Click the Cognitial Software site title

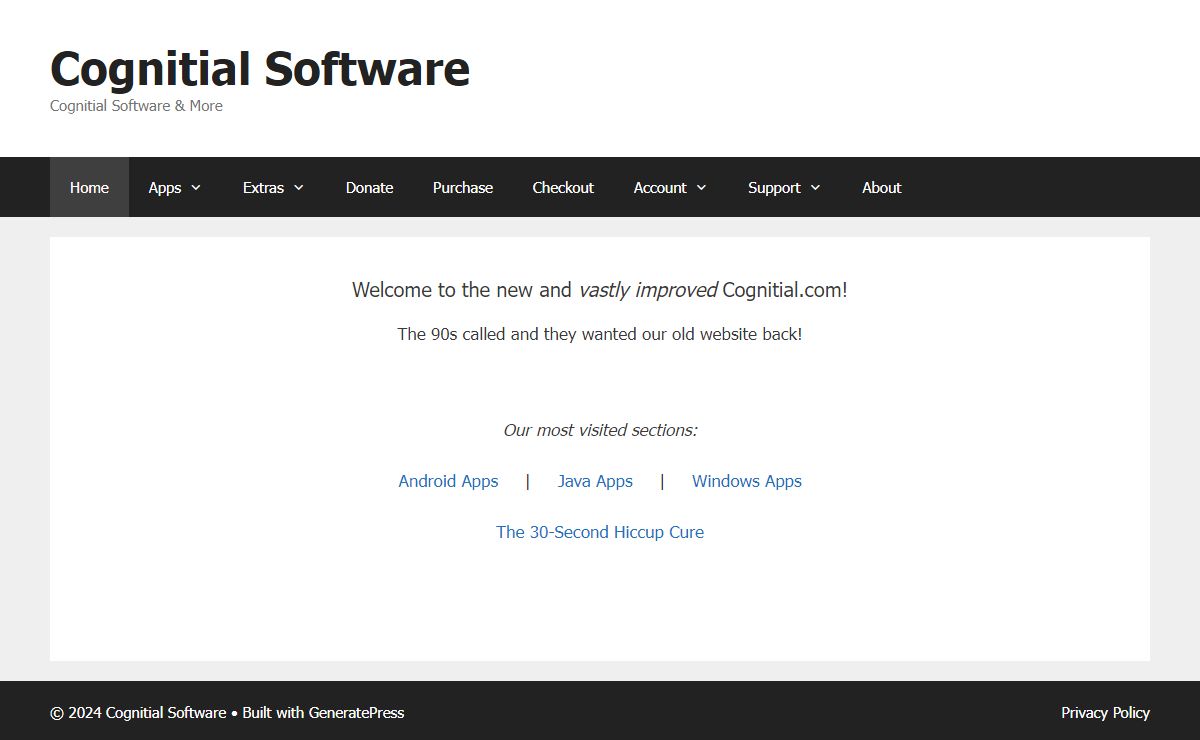tap(260, 70)
